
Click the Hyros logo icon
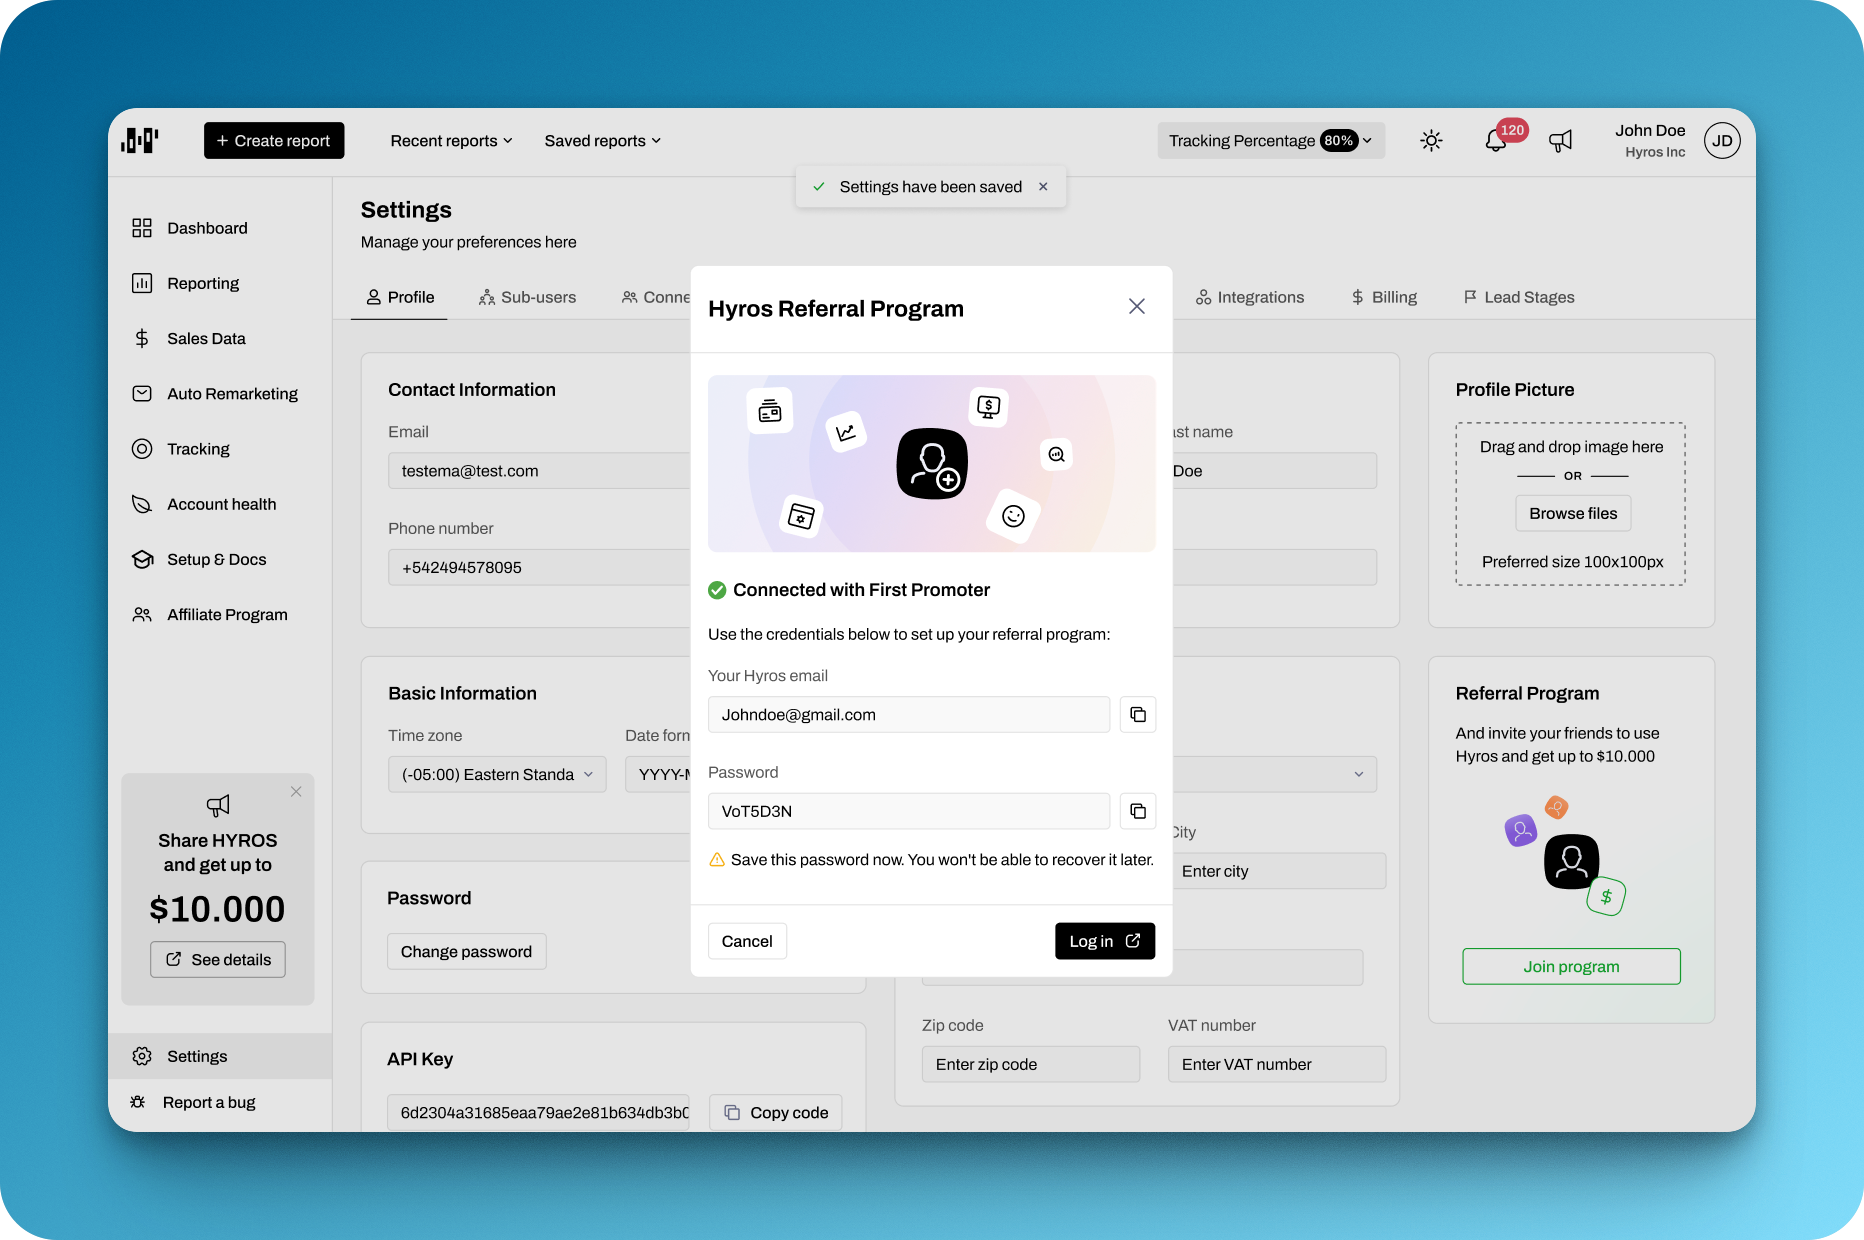pyautogui.click(x=140, y=140)
